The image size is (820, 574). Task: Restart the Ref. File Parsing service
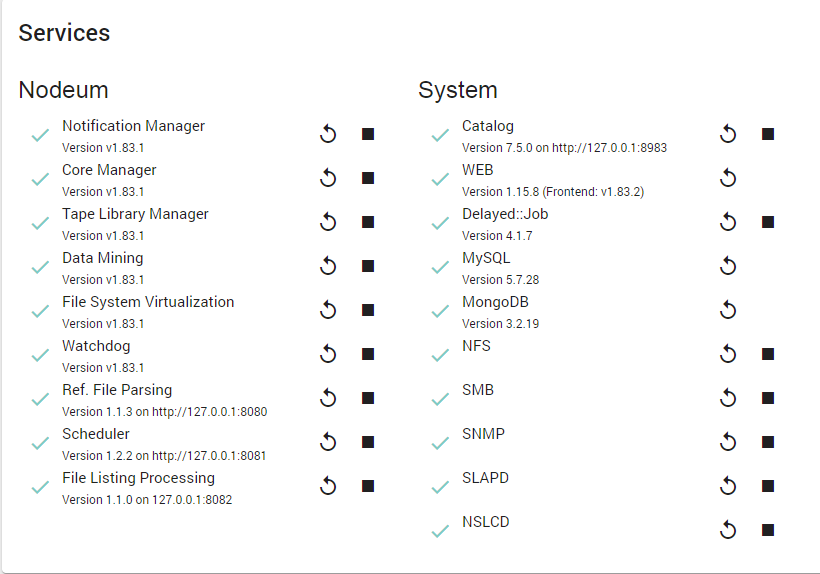tap(328, 398)
